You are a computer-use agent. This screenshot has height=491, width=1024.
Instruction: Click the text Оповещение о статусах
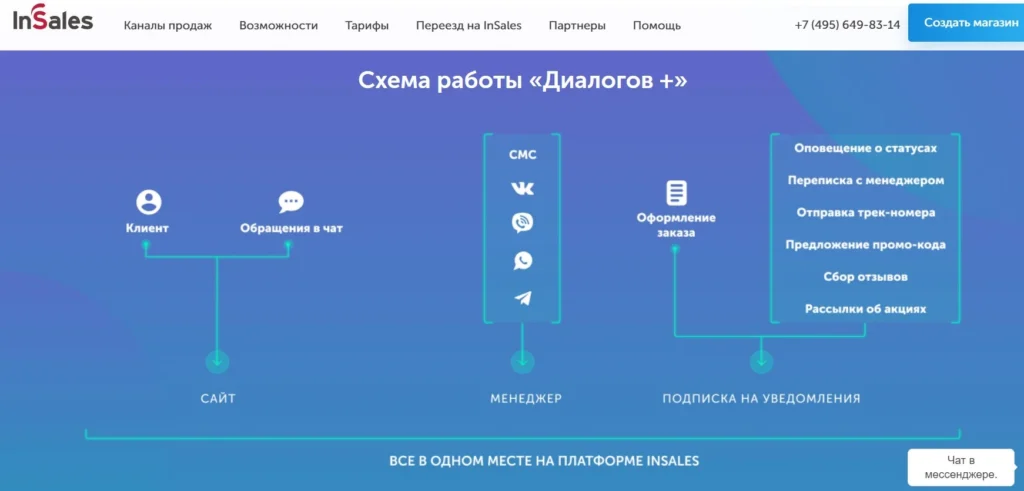[865, 148]
